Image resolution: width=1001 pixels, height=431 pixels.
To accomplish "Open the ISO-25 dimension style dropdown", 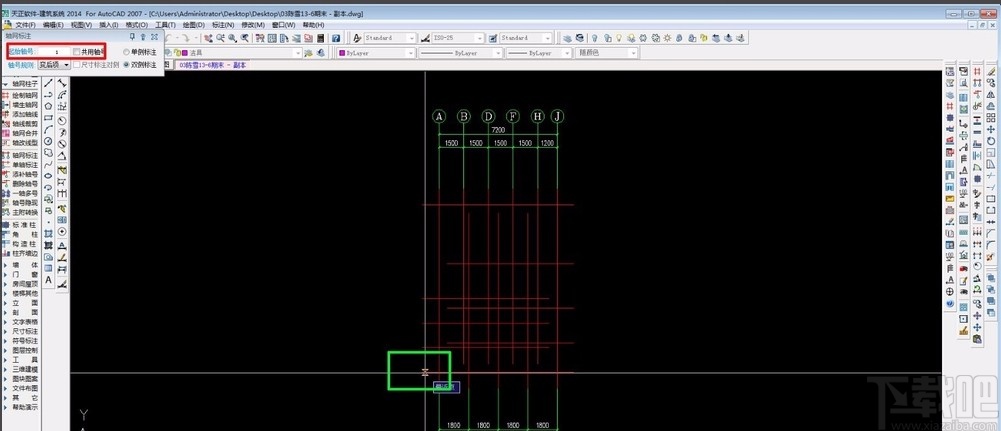I will pos(458,38).
